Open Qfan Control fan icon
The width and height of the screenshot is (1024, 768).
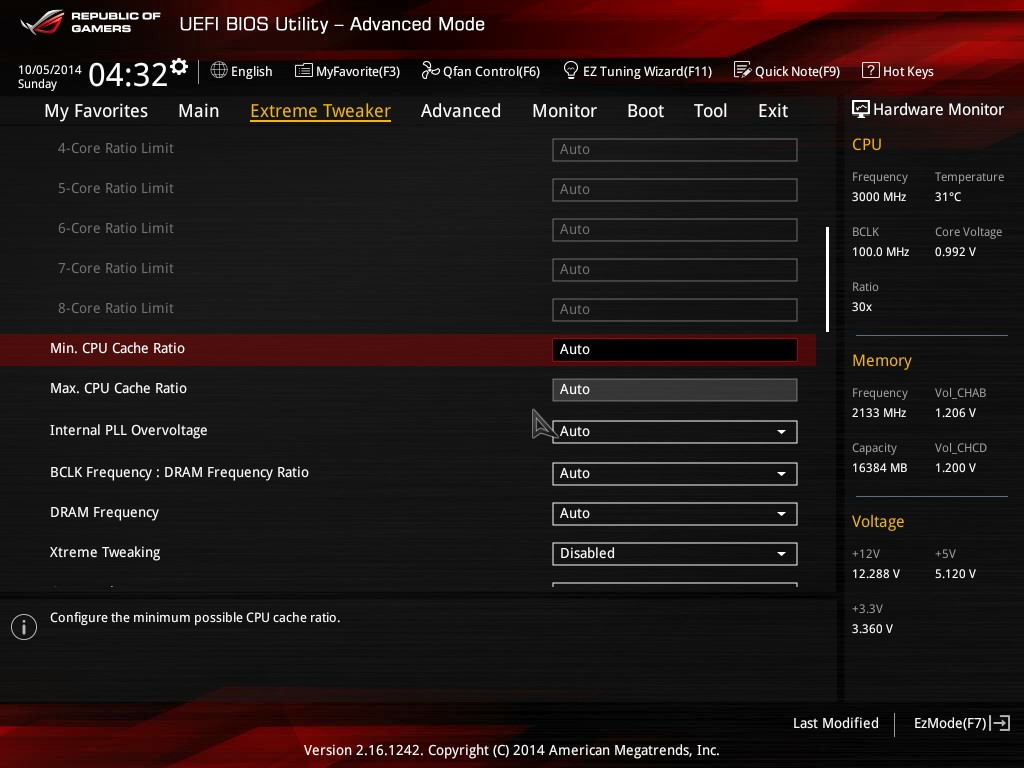pos(430,70)
